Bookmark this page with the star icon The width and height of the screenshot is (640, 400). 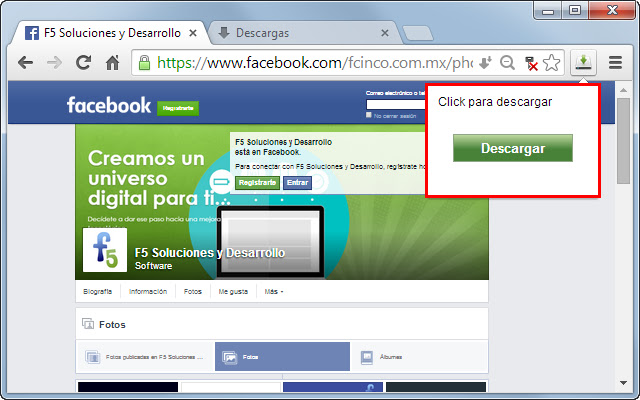tap(551, 63)
